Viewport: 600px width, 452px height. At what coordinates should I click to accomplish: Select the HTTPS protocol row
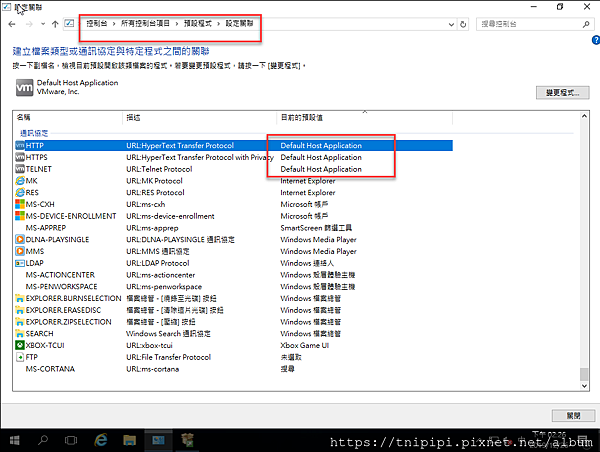coord(233,157)
